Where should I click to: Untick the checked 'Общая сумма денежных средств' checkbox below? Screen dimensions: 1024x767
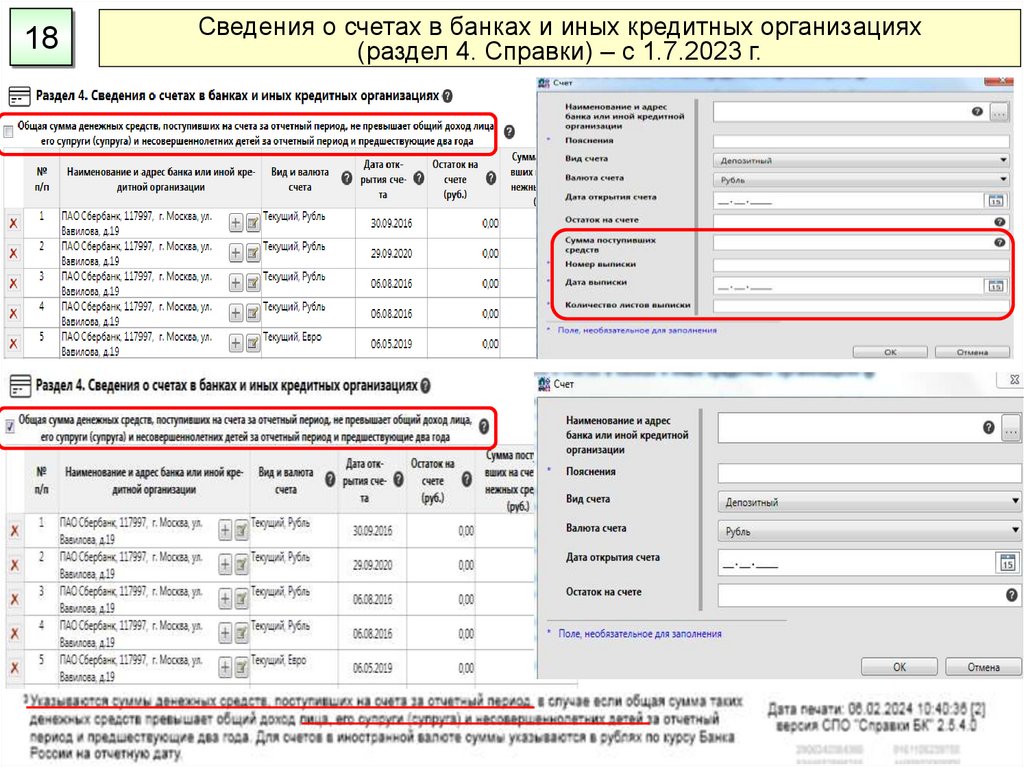tap(10, 427)
